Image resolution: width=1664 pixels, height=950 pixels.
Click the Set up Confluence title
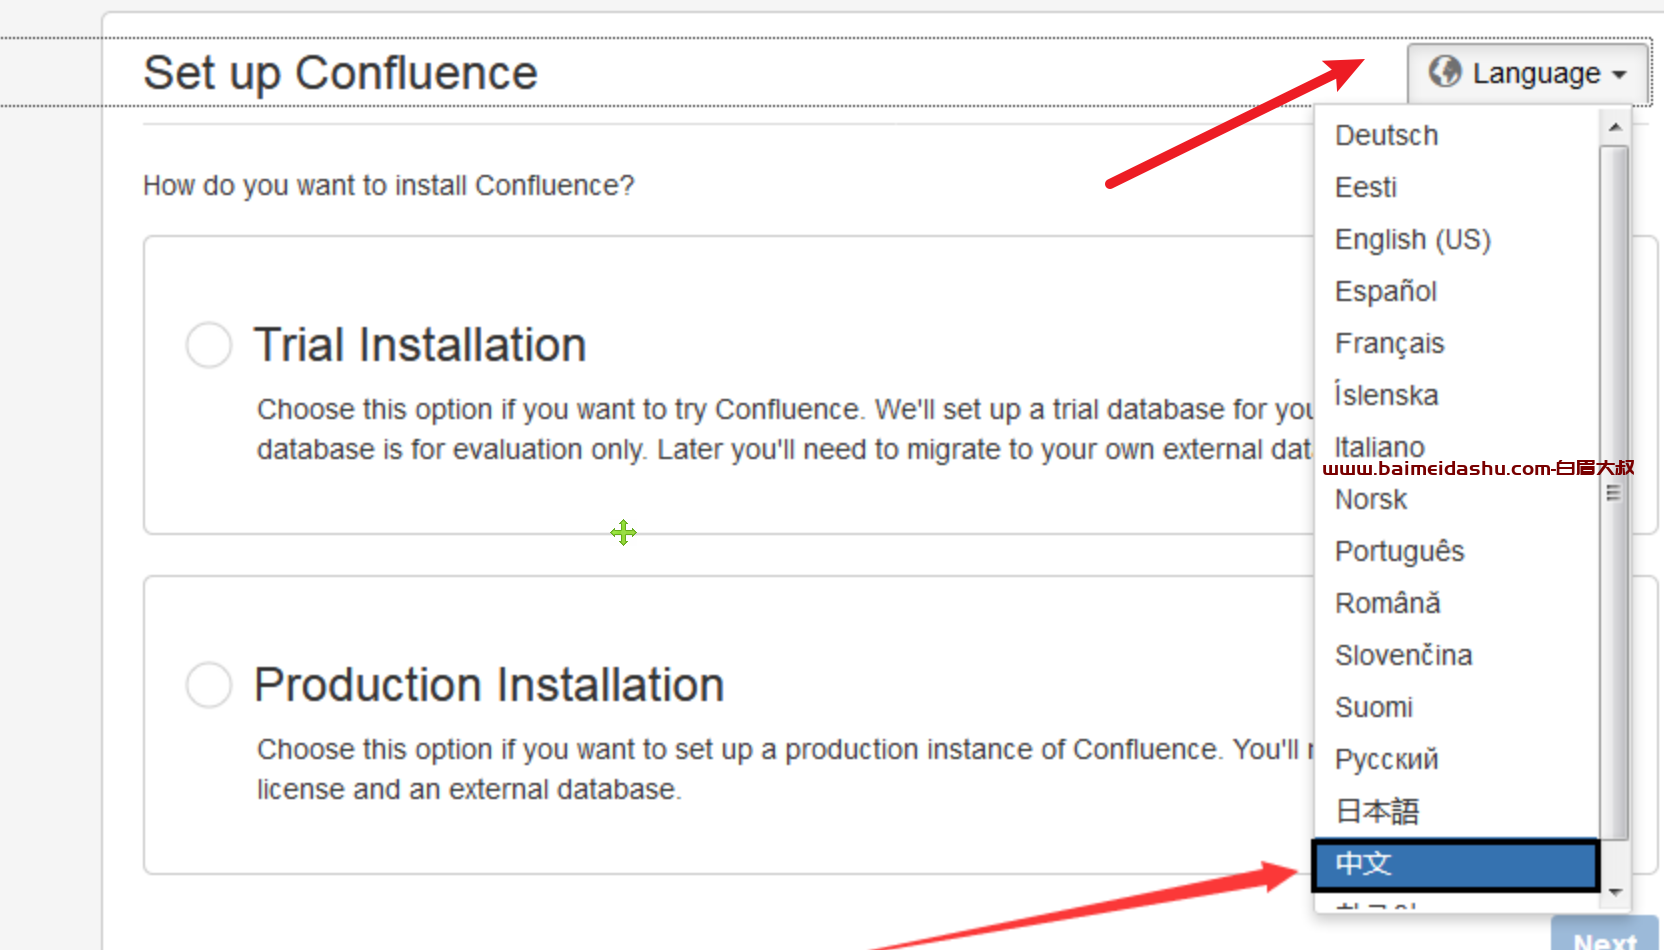coord(340,73)
